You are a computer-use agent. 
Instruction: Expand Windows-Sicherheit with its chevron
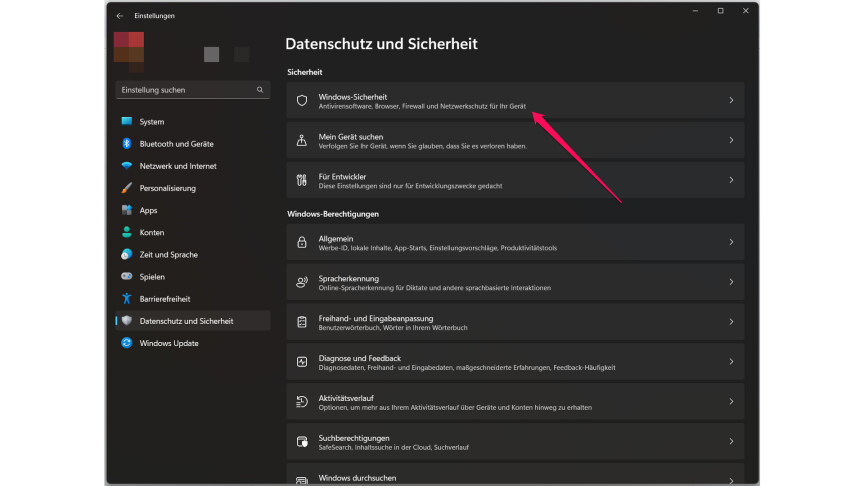coord(731,100)
